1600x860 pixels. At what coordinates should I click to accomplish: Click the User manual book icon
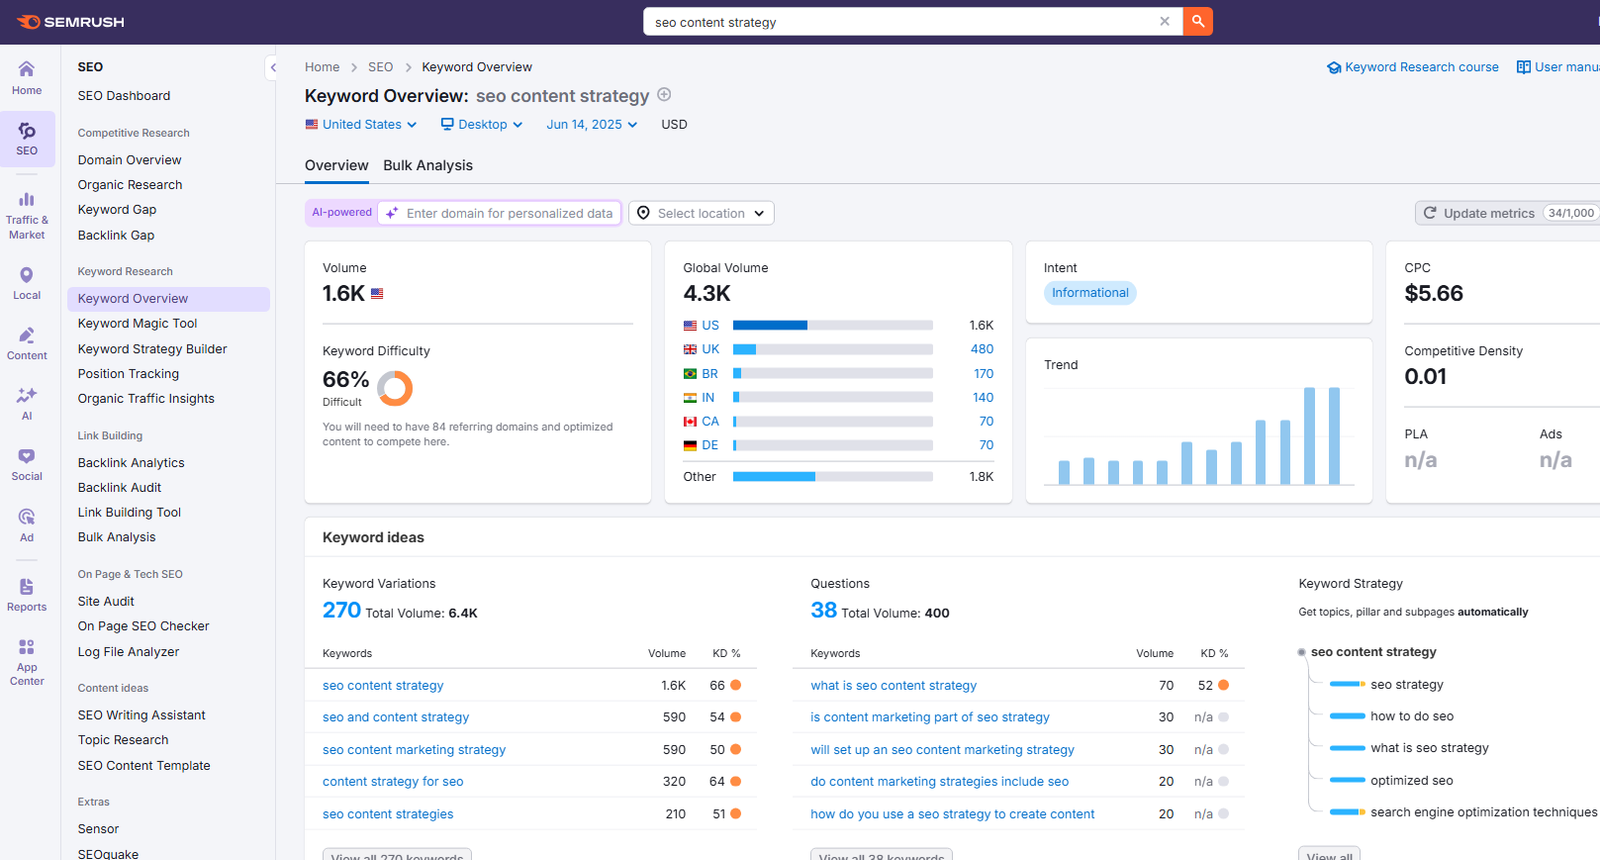point(1523,67)
